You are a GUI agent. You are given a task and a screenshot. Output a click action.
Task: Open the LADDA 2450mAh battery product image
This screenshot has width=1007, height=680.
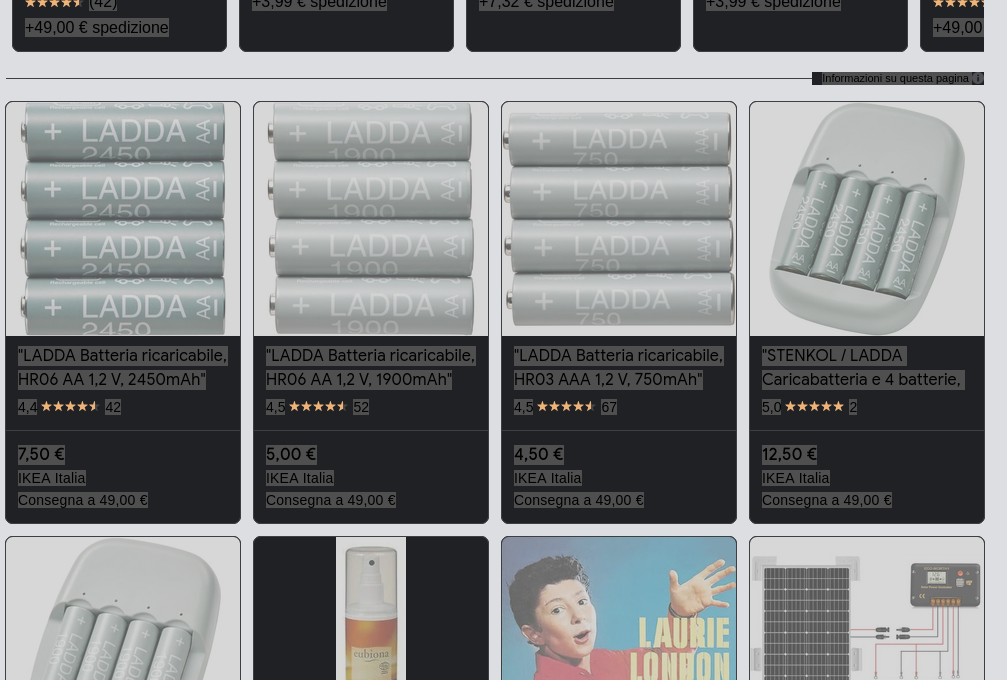tap(123, 219)
